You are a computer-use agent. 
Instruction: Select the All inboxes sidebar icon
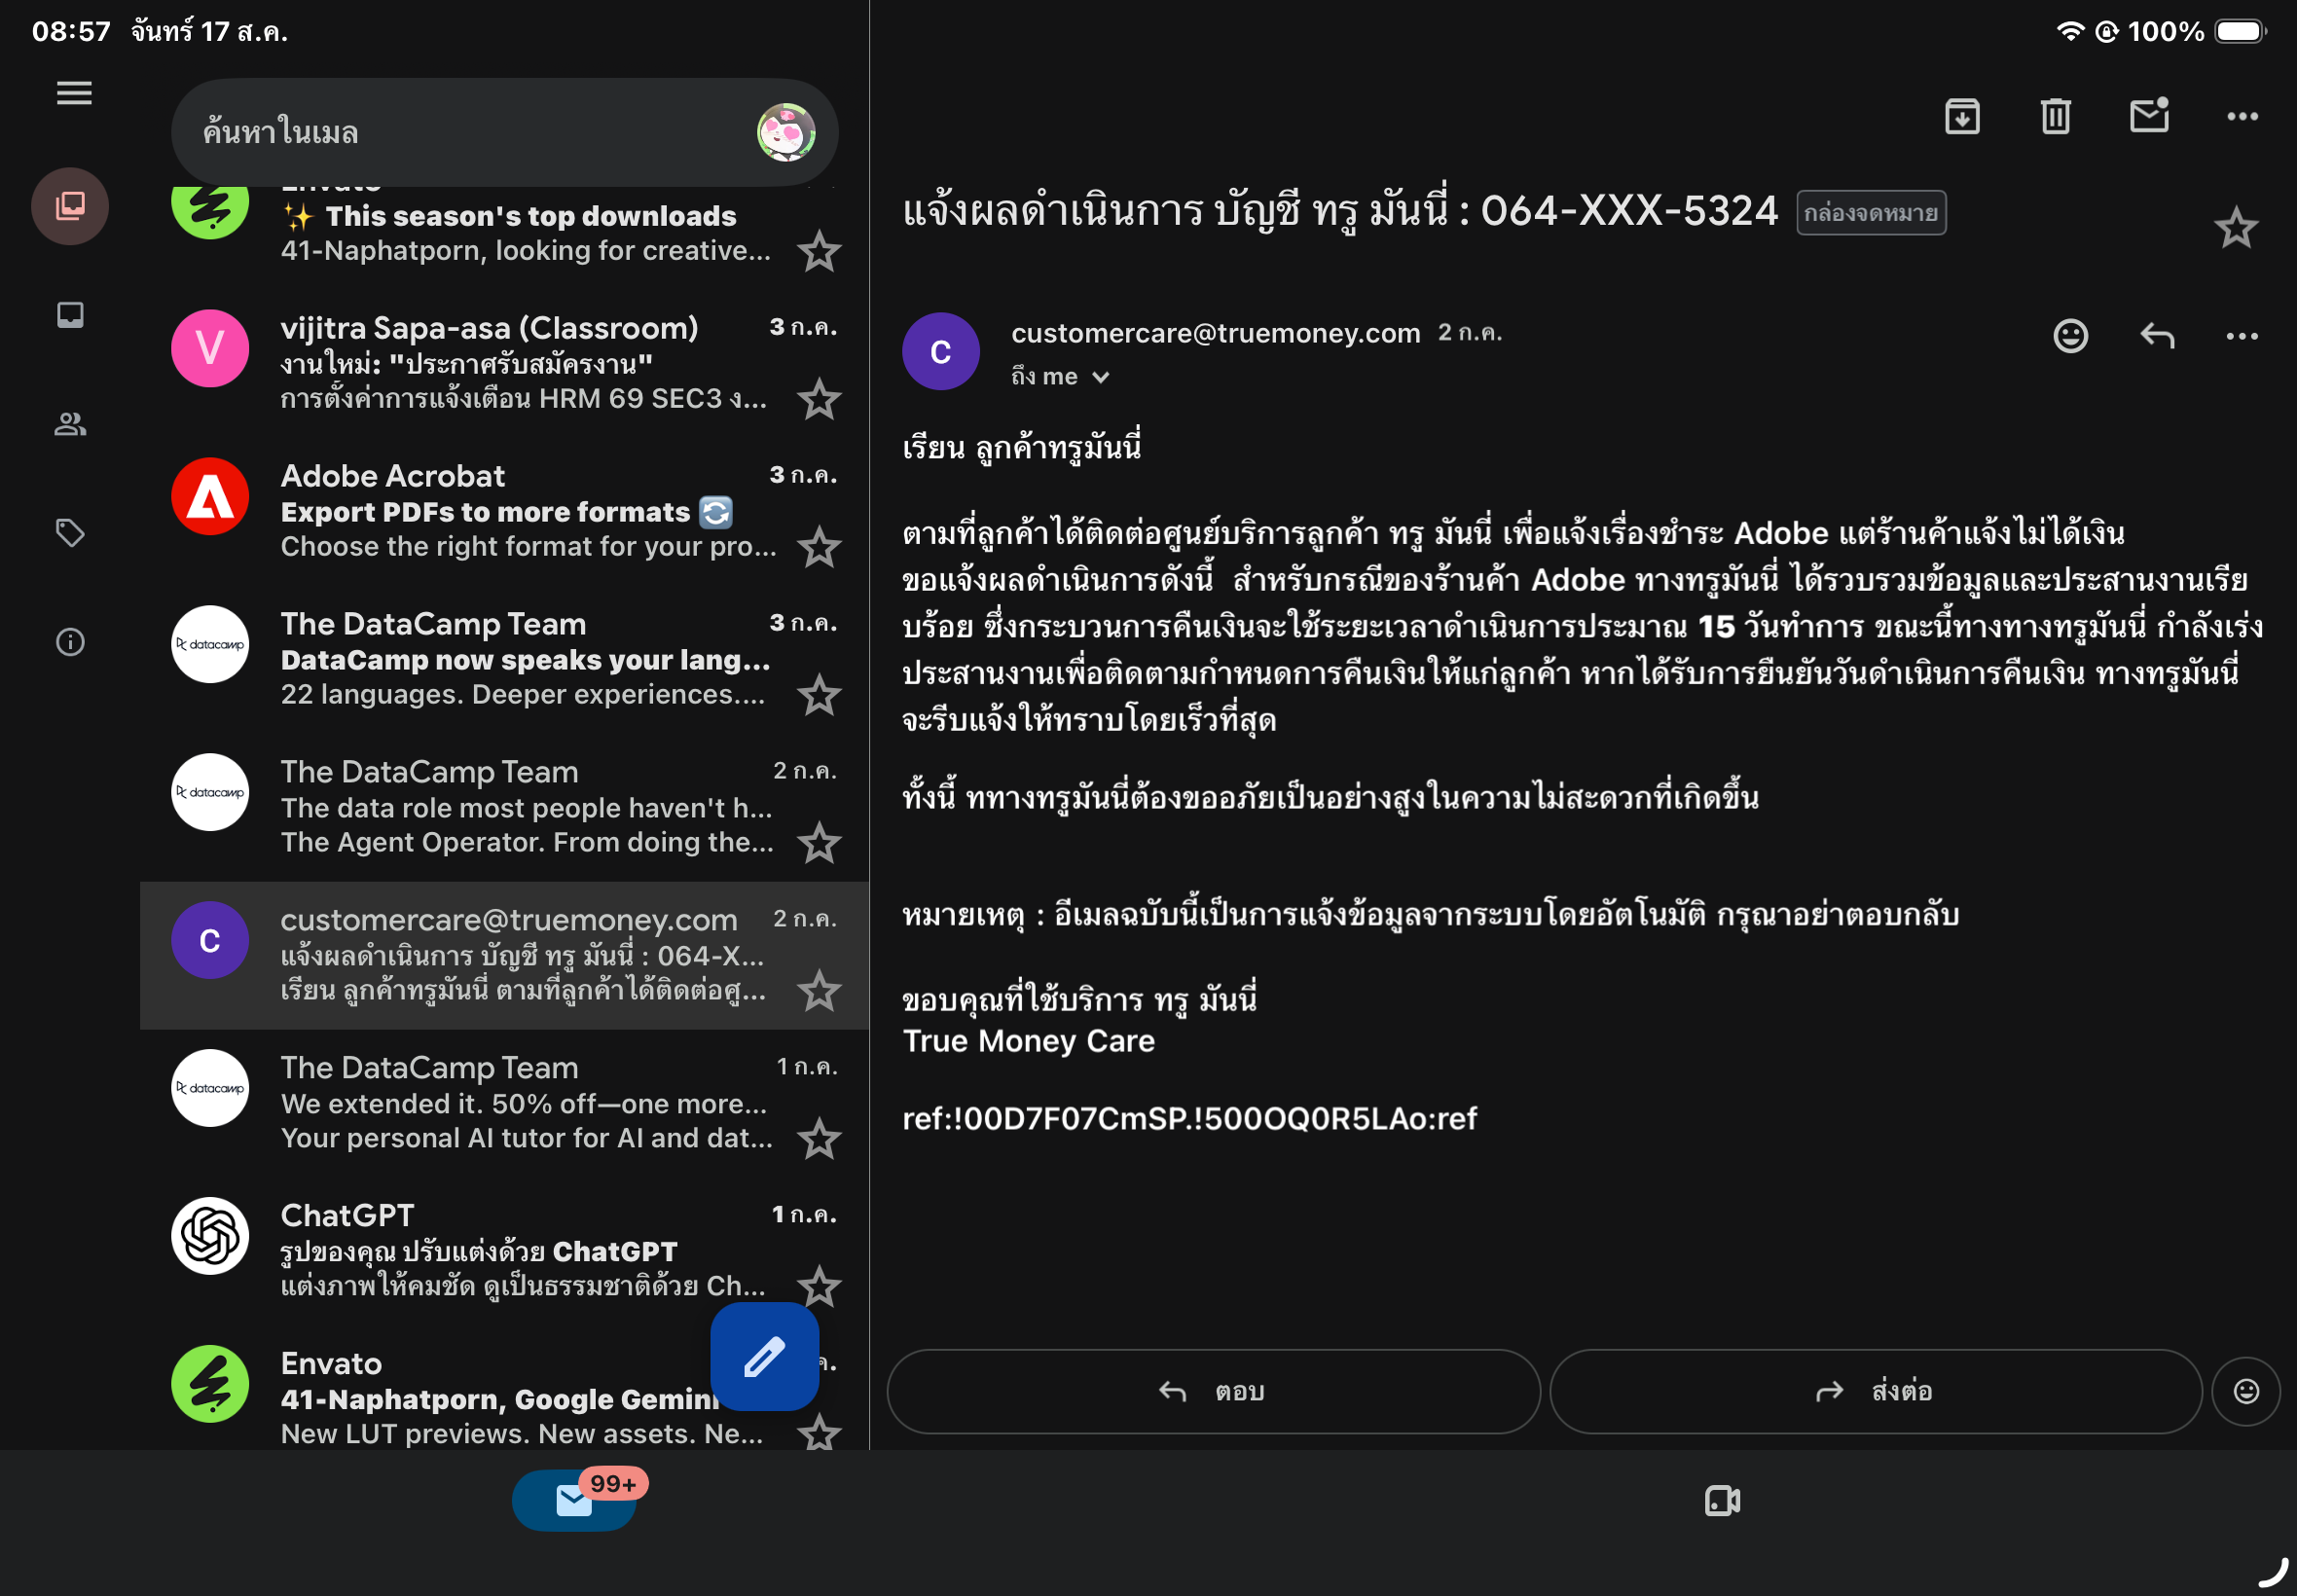(70, 206)
